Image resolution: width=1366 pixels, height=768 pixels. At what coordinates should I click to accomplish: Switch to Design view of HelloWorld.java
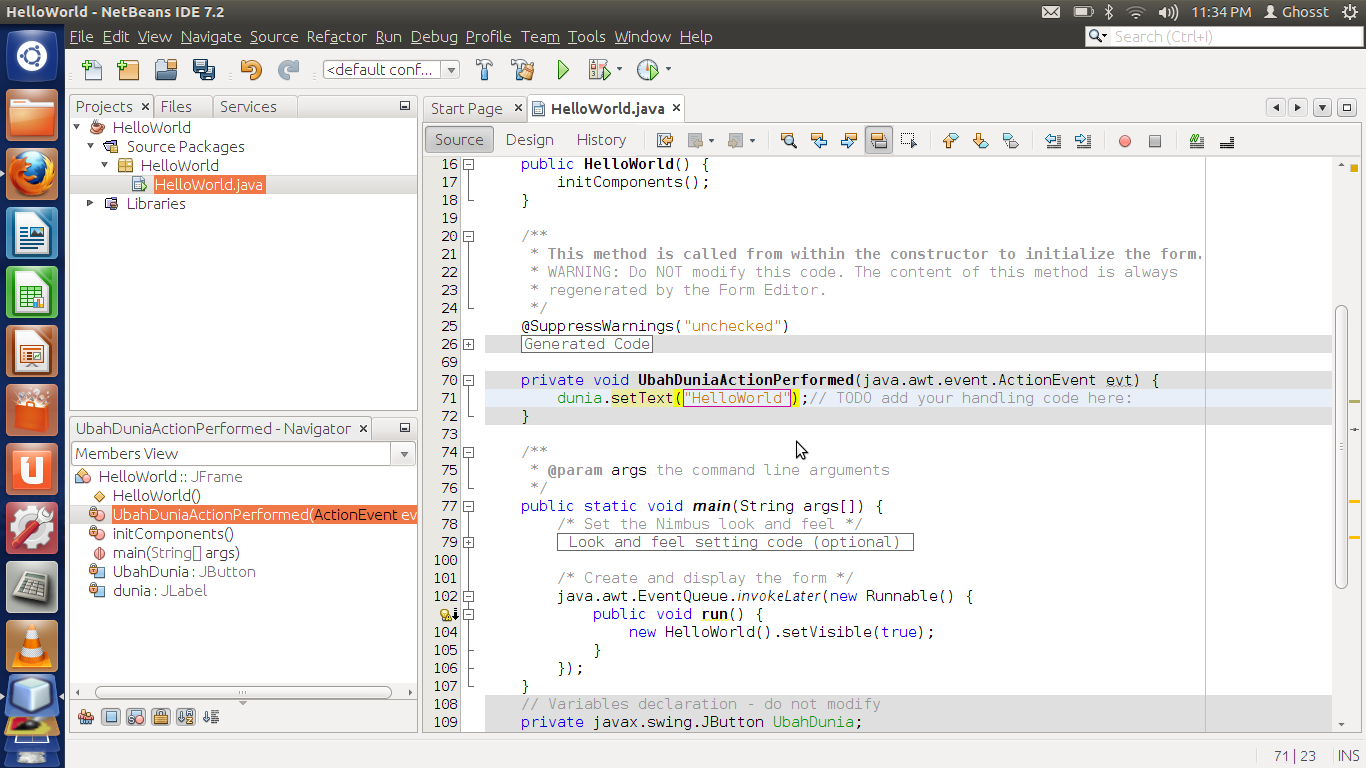click(529, 139)
